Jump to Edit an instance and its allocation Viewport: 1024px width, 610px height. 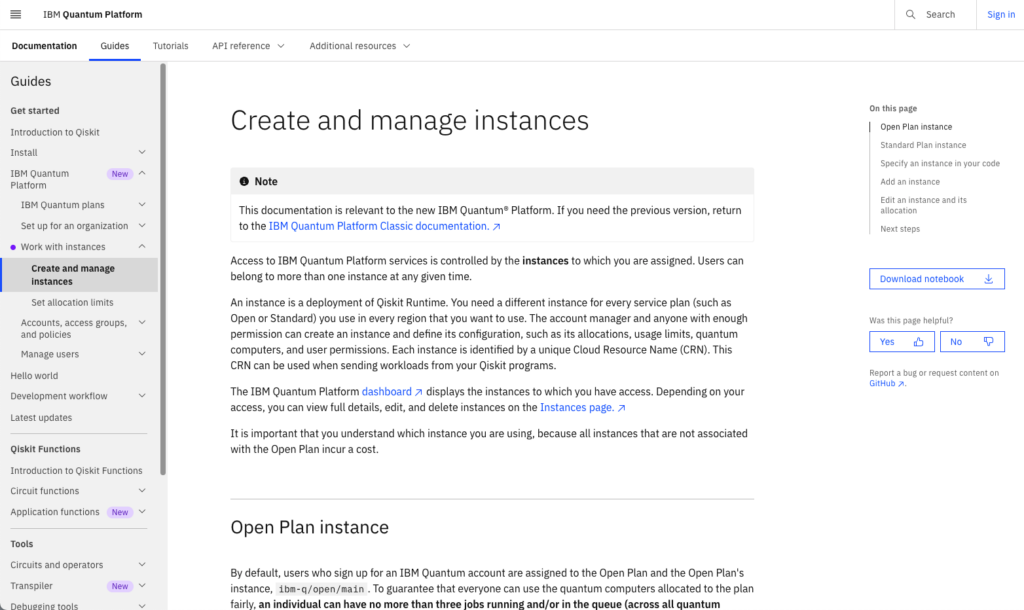tap(923, 205)
